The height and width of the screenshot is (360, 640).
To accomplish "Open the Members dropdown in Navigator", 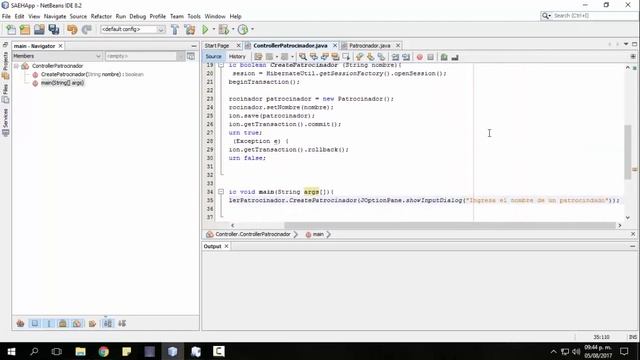I will [57, 56].
